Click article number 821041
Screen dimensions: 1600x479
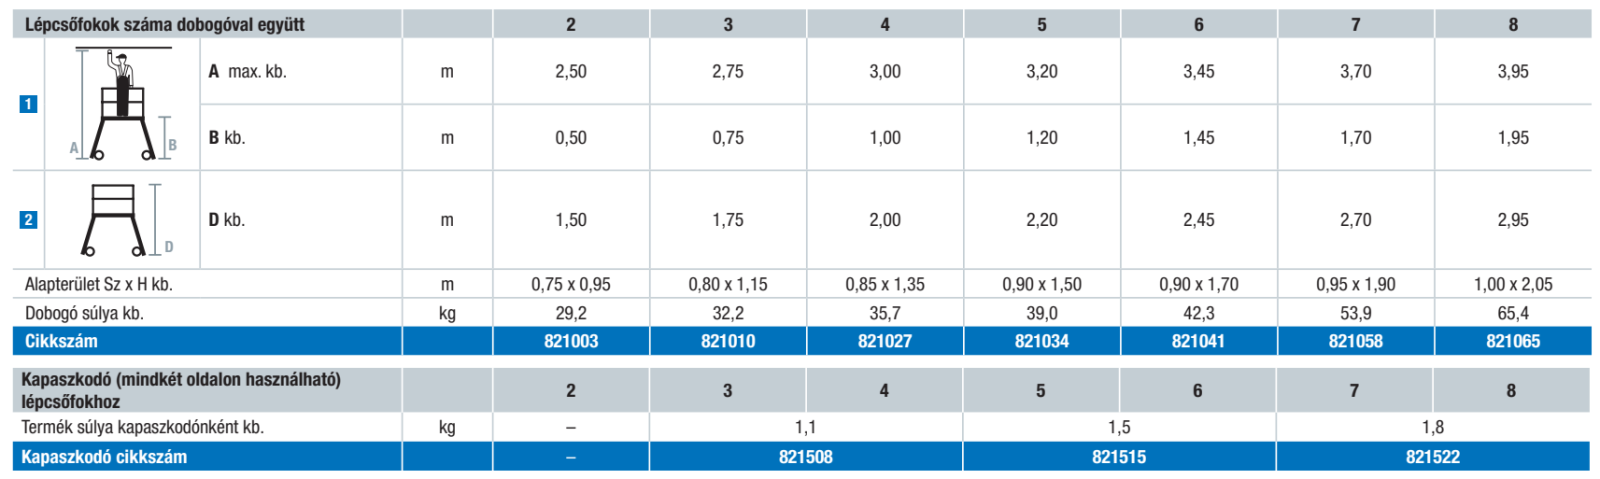1198,341
